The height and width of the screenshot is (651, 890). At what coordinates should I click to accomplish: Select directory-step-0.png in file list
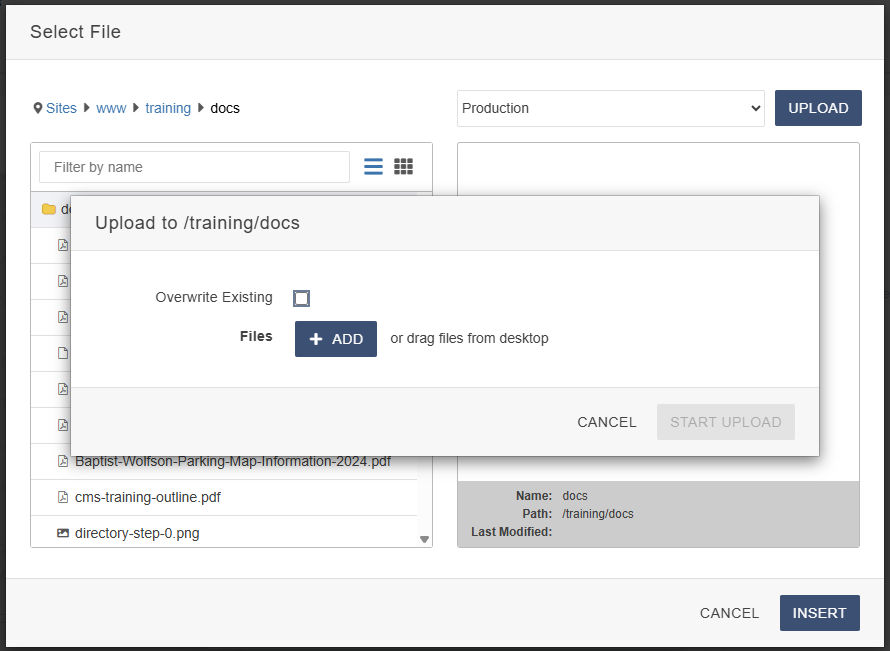(x=137, y=533)
